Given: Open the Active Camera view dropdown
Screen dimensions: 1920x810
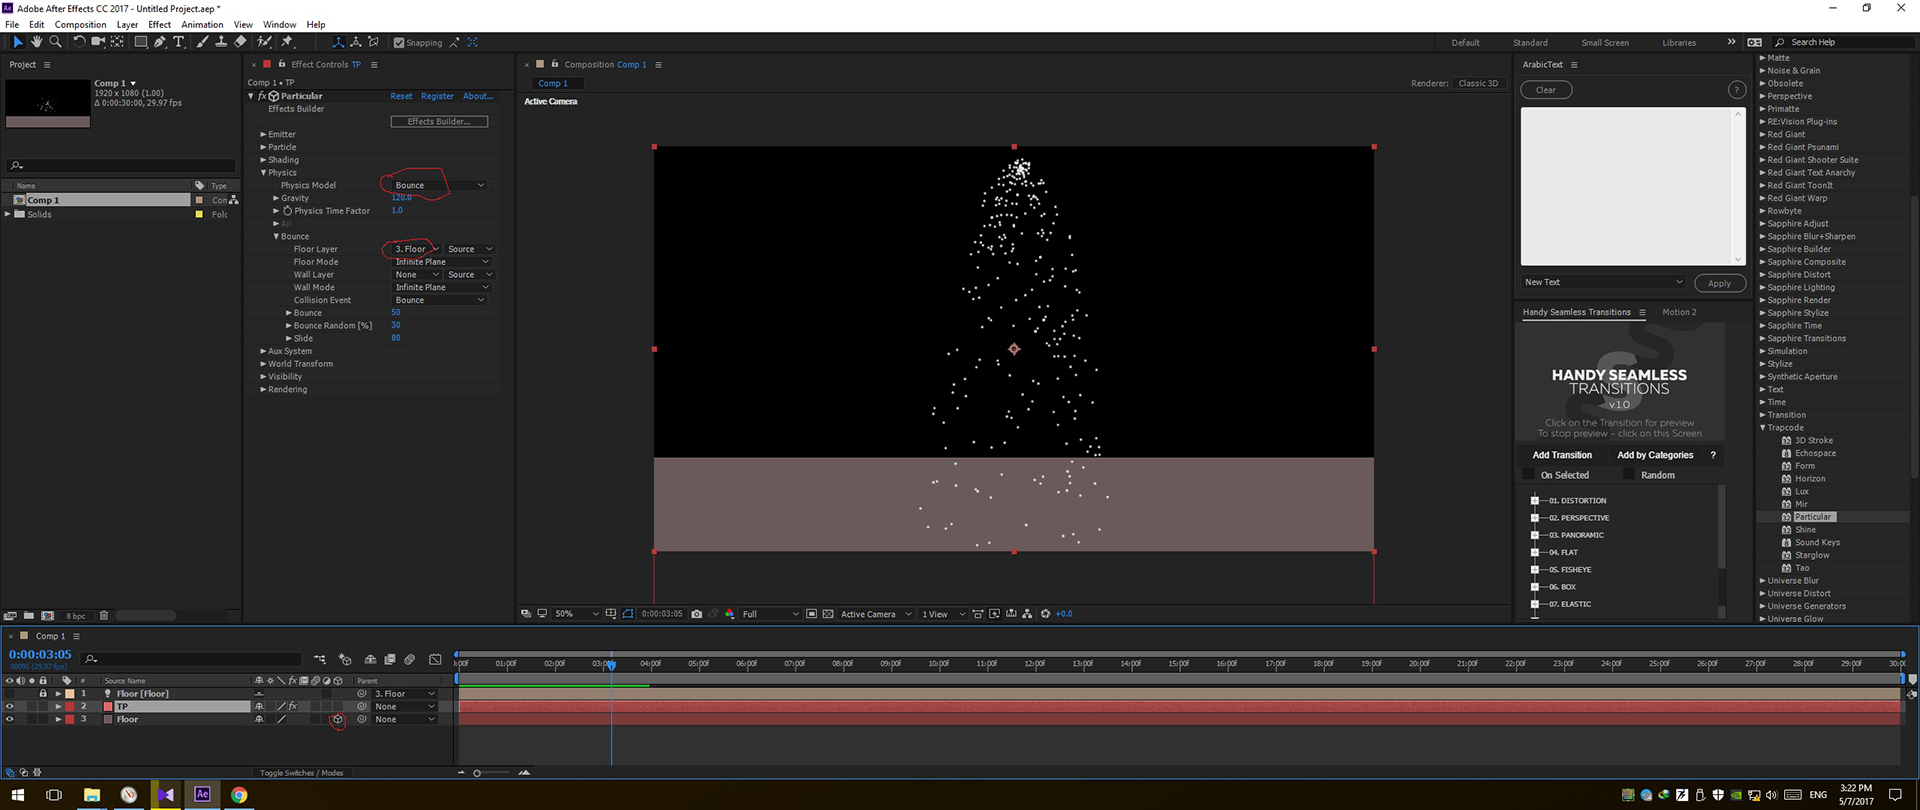Looking at the screenshot, I should point(876,614).
